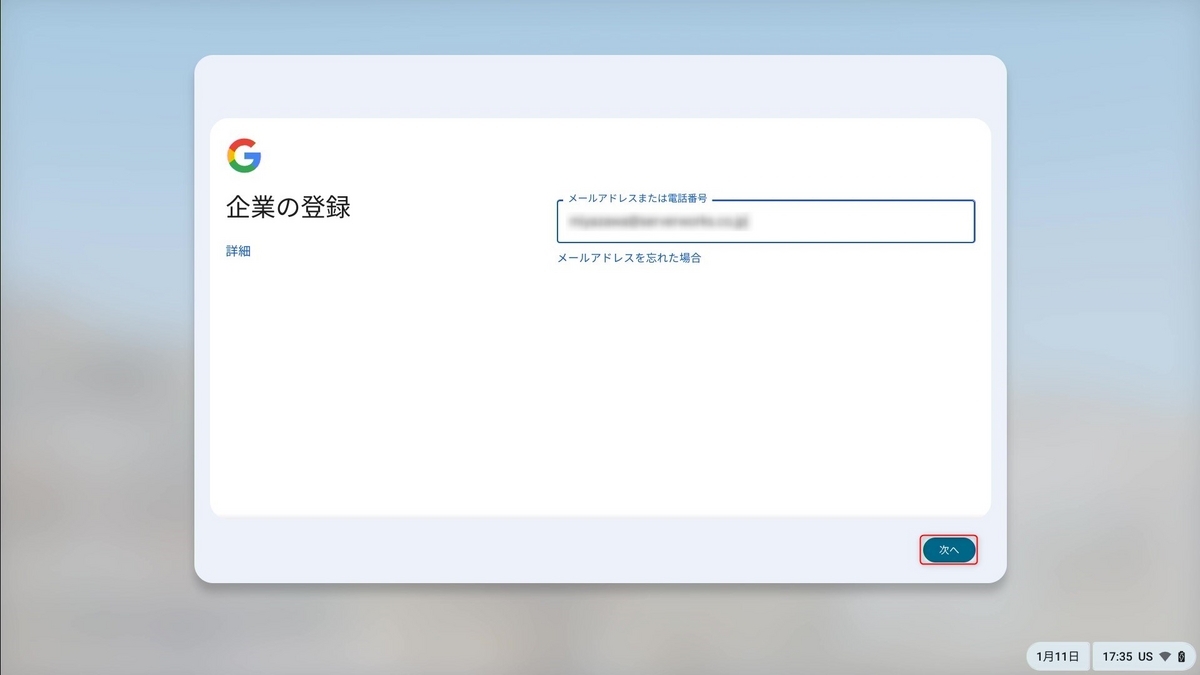Open the status tray showing 17:35
This screenshot has height=675, width=1200.
pos(1143,657)
